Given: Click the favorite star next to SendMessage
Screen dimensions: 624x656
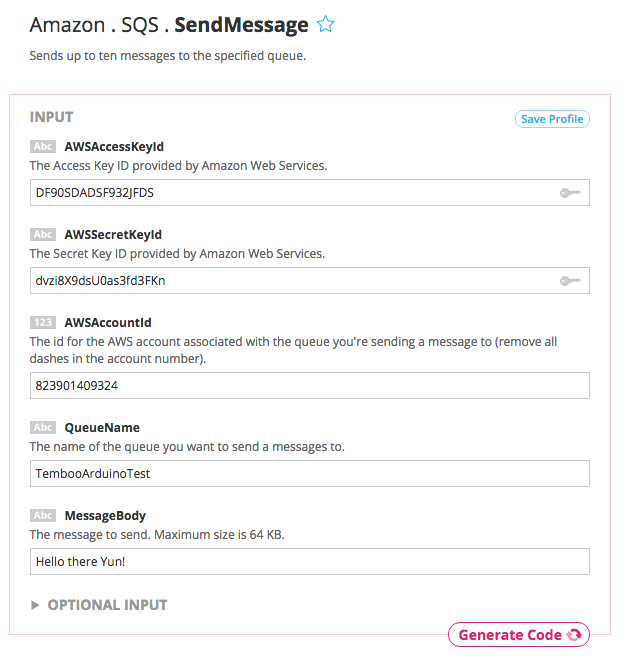Looking at the screenshot, I should (x=325, y=25).
